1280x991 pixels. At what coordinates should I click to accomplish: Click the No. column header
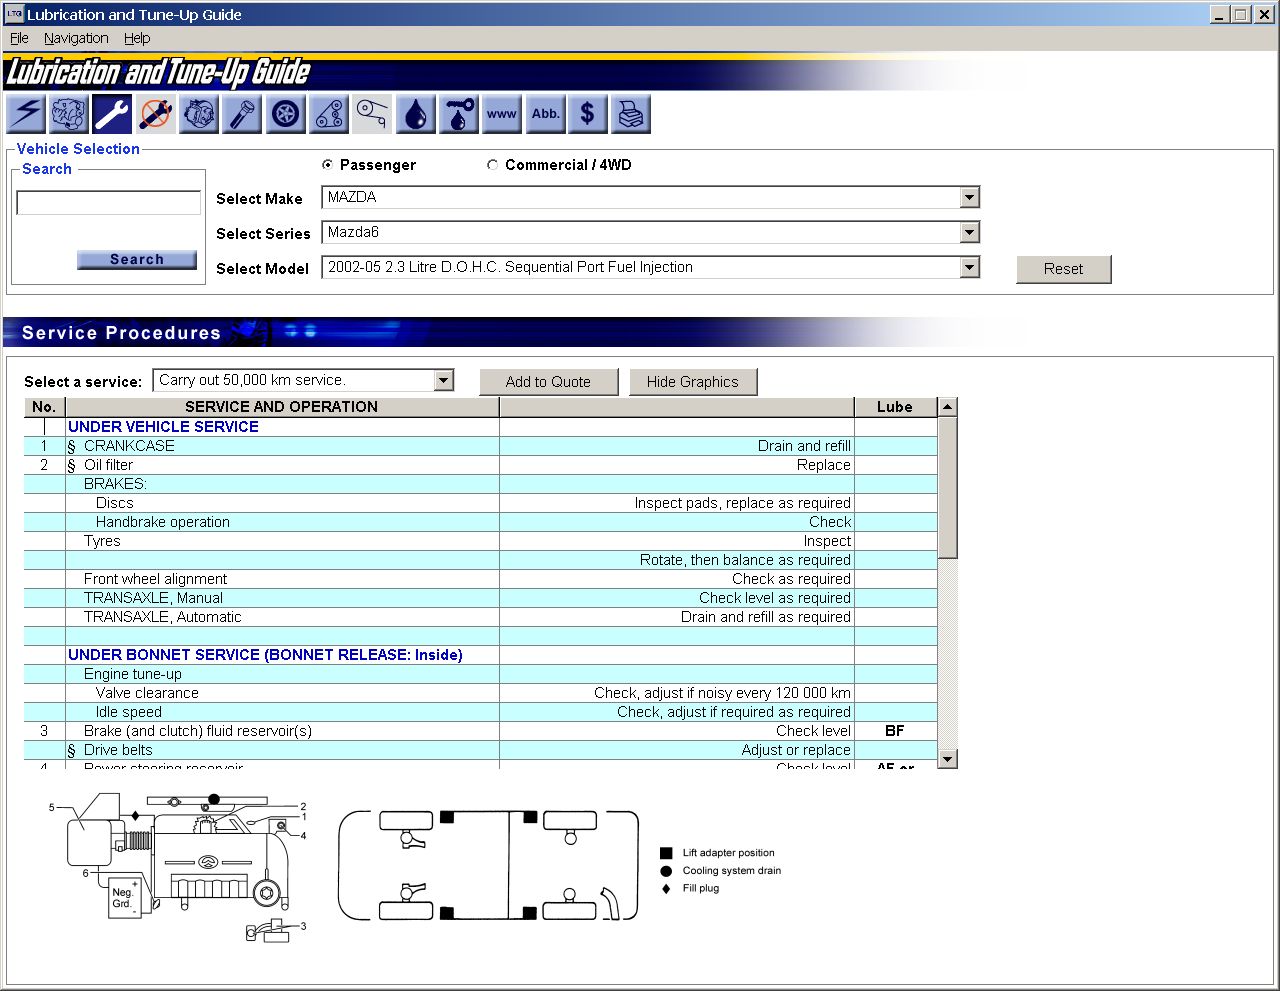point(44,407)
